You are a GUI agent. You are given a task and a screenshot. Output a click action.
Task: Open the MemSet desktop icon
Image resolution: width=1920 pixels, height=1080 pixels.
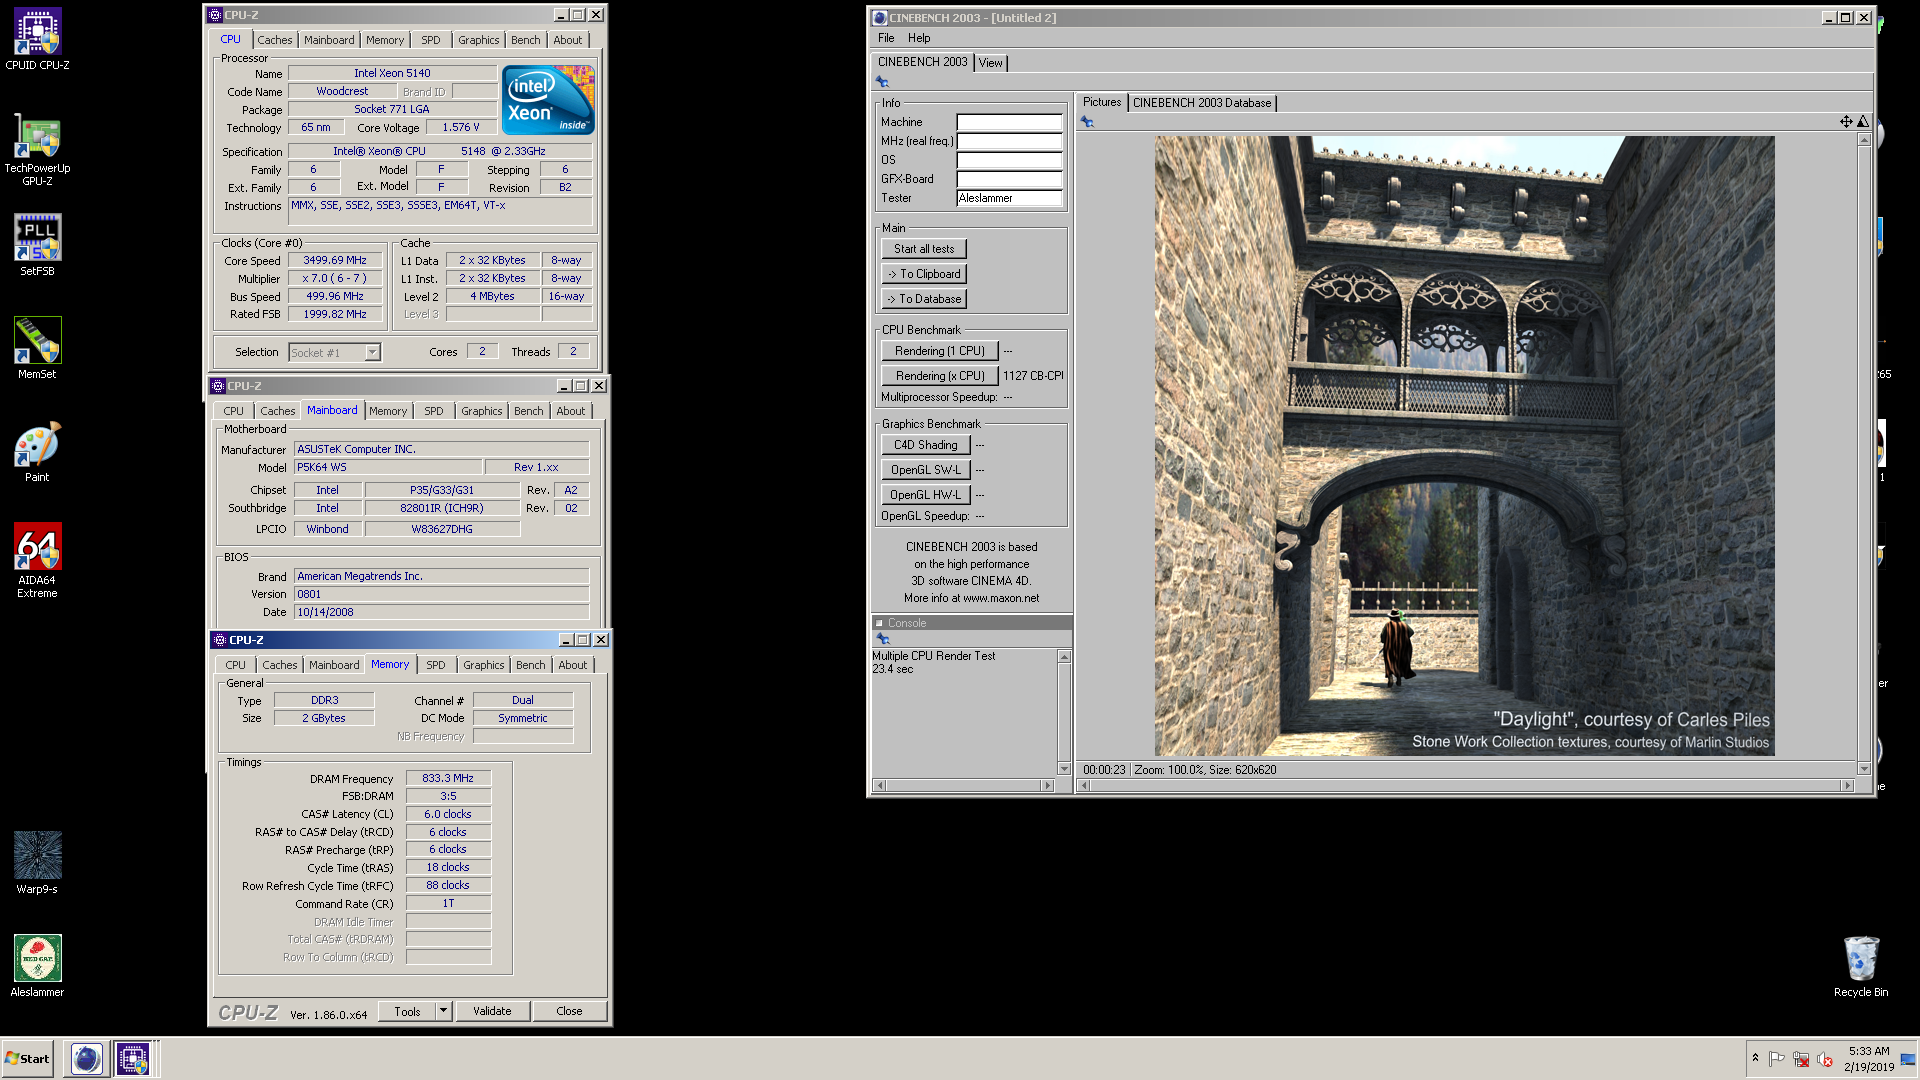click(37, 348)
